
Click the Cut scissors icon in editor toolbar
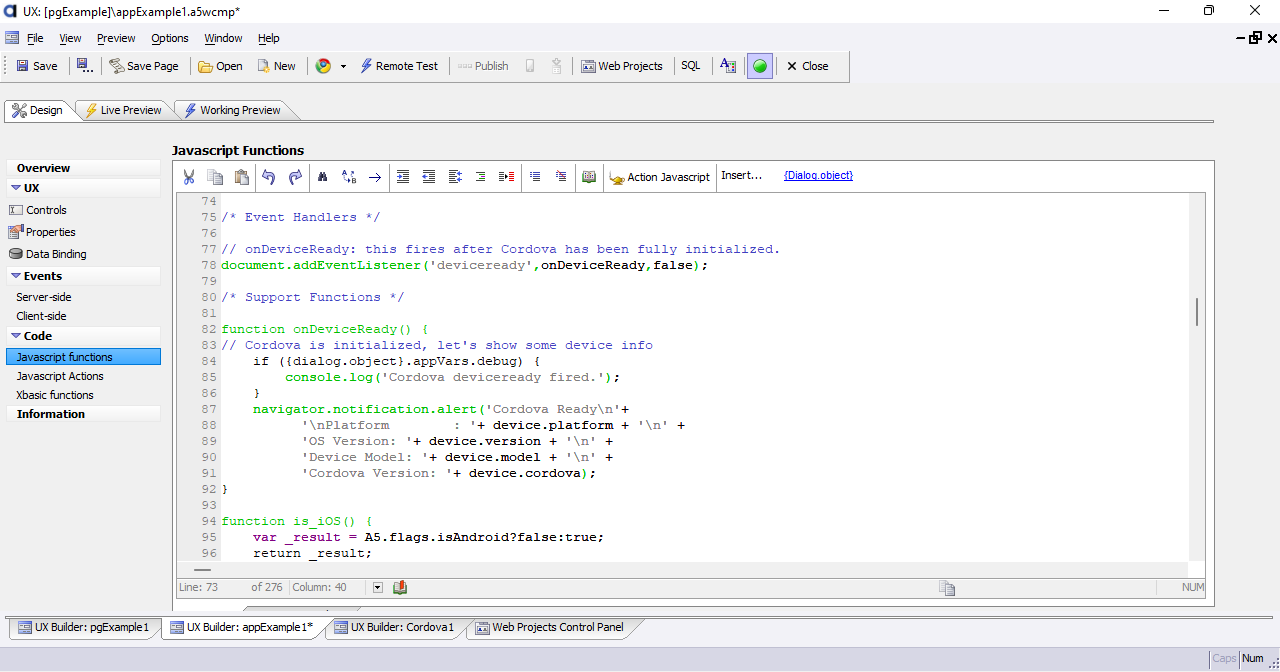tap(189, 177)
